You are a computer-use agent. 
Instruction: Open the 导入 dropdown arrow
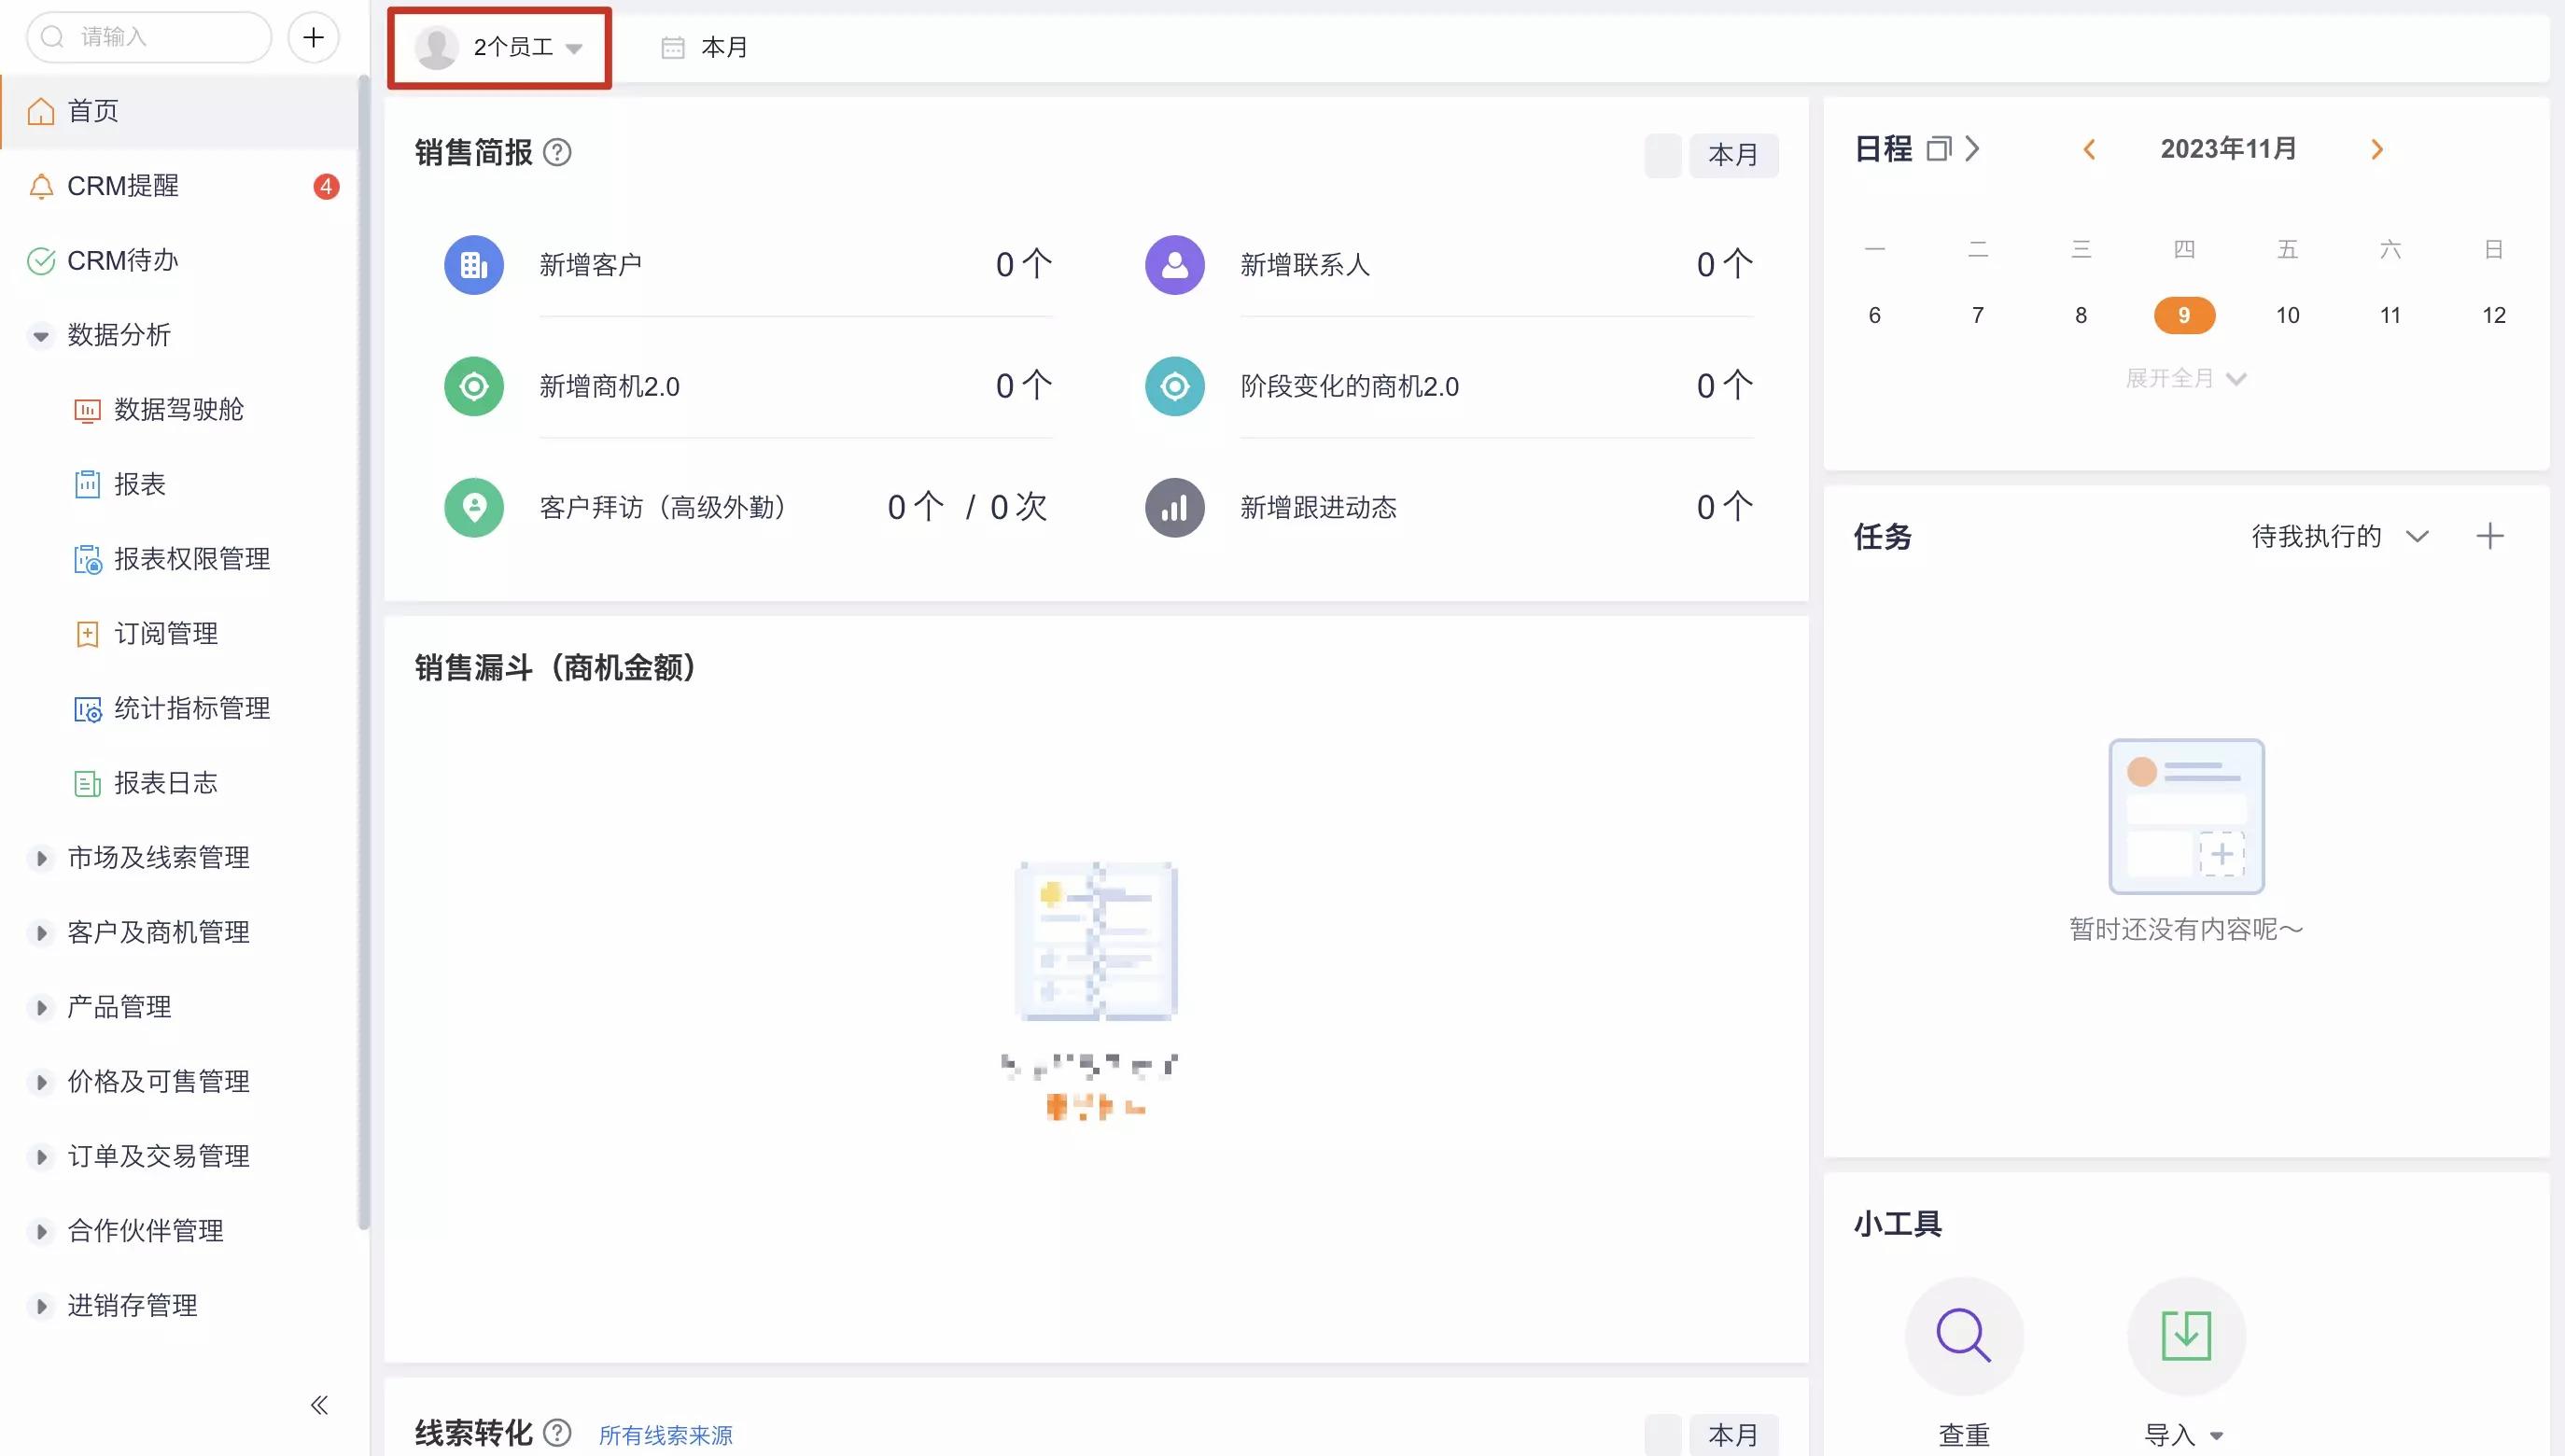(x=2217, y=1436)
